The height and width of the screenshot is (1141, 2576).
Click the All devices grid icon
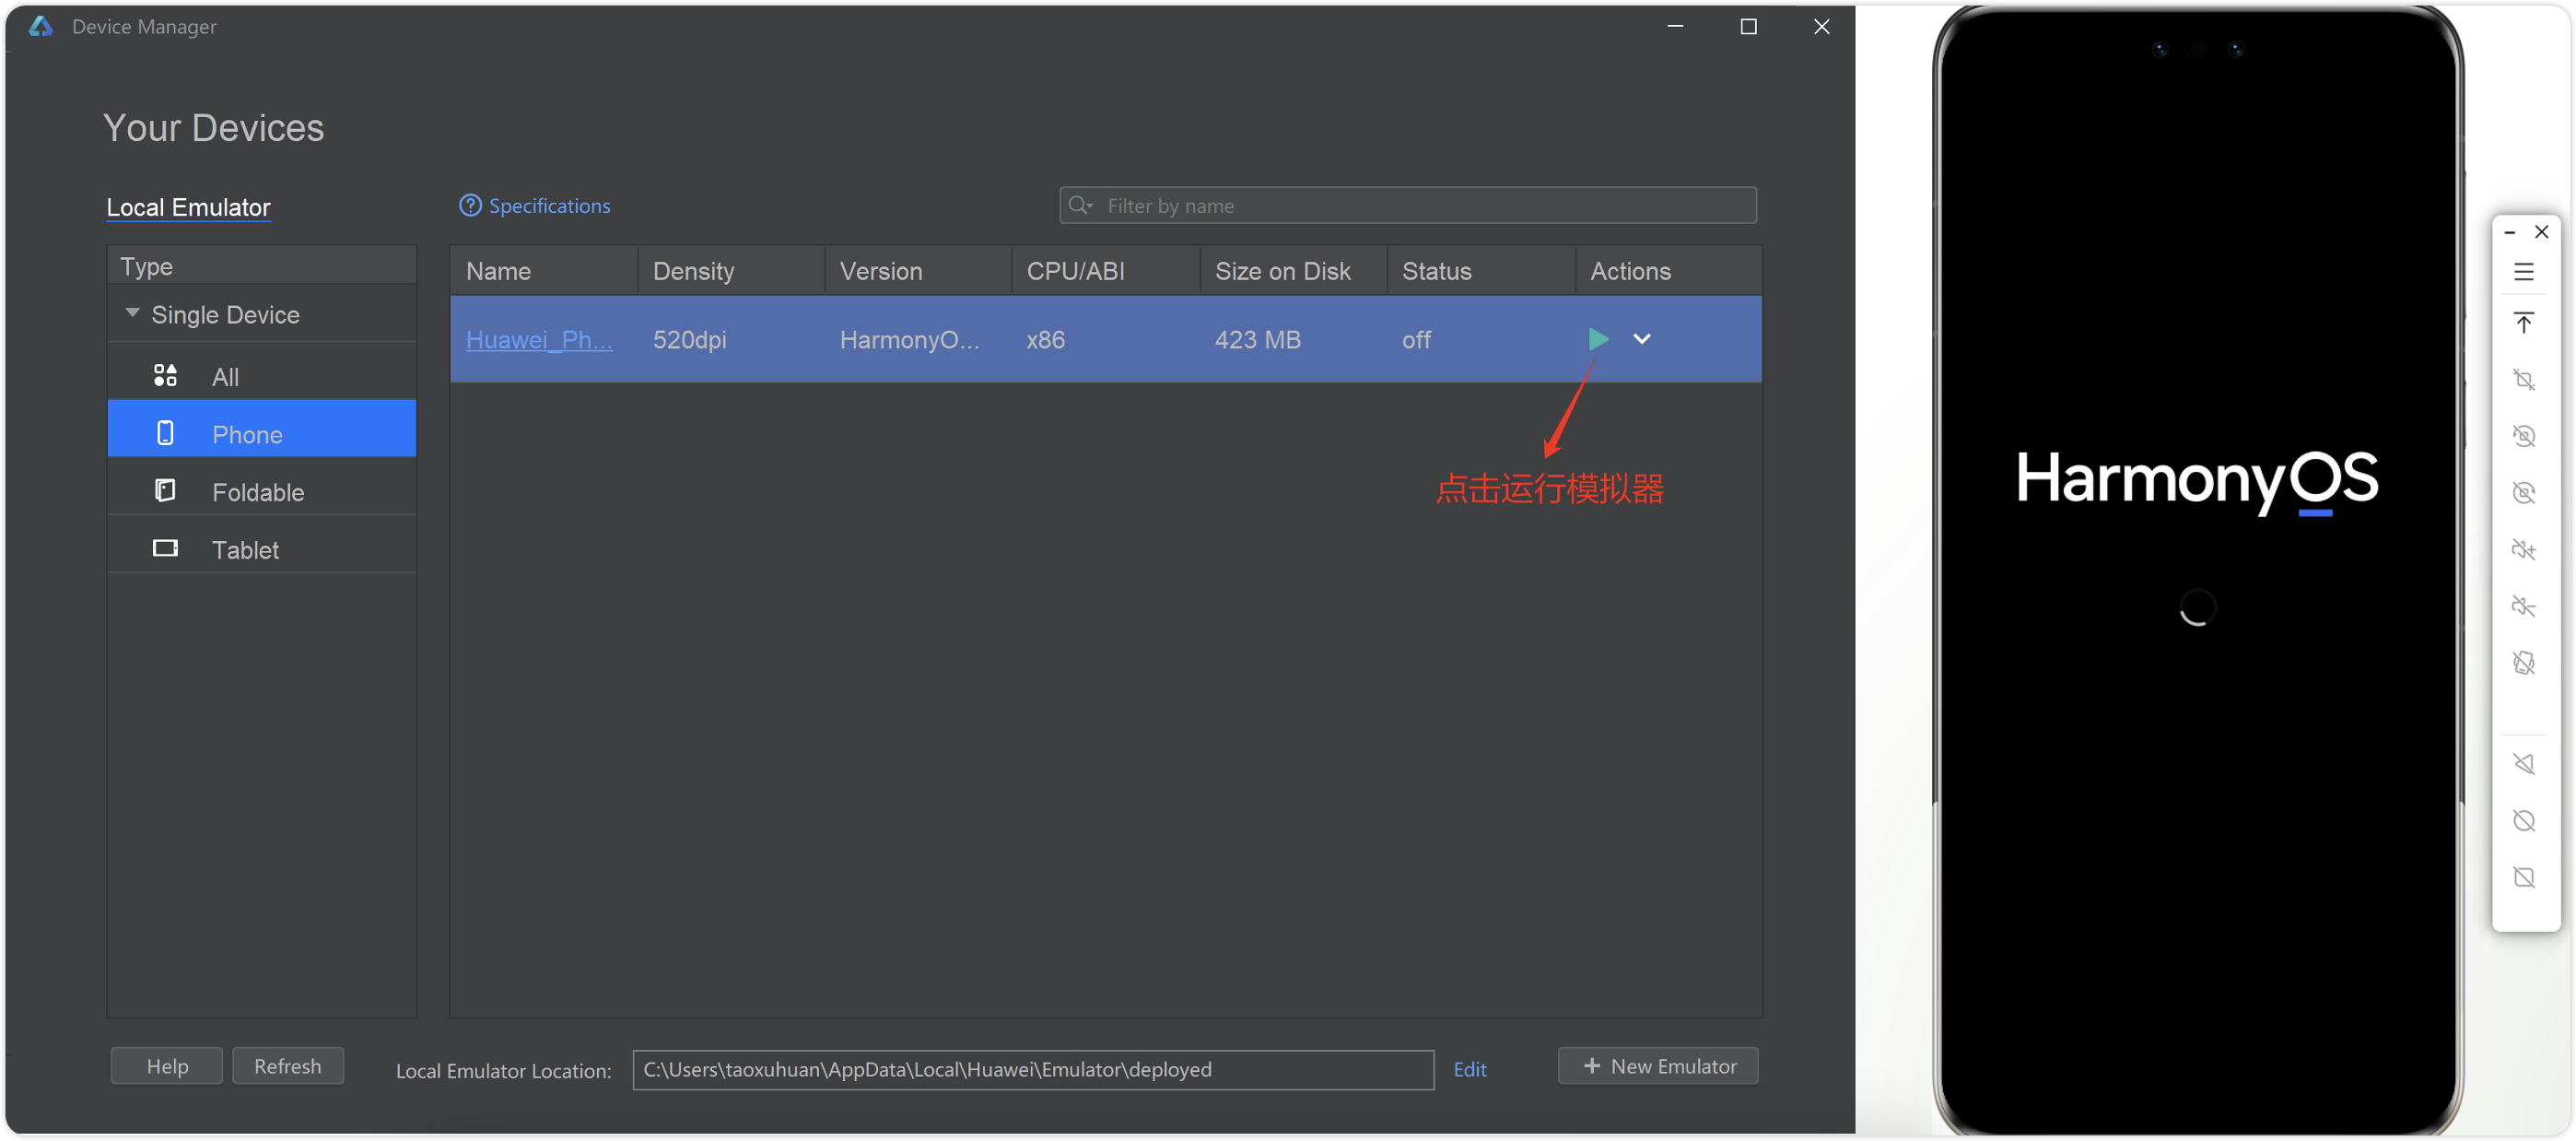(x=165, y=375)
